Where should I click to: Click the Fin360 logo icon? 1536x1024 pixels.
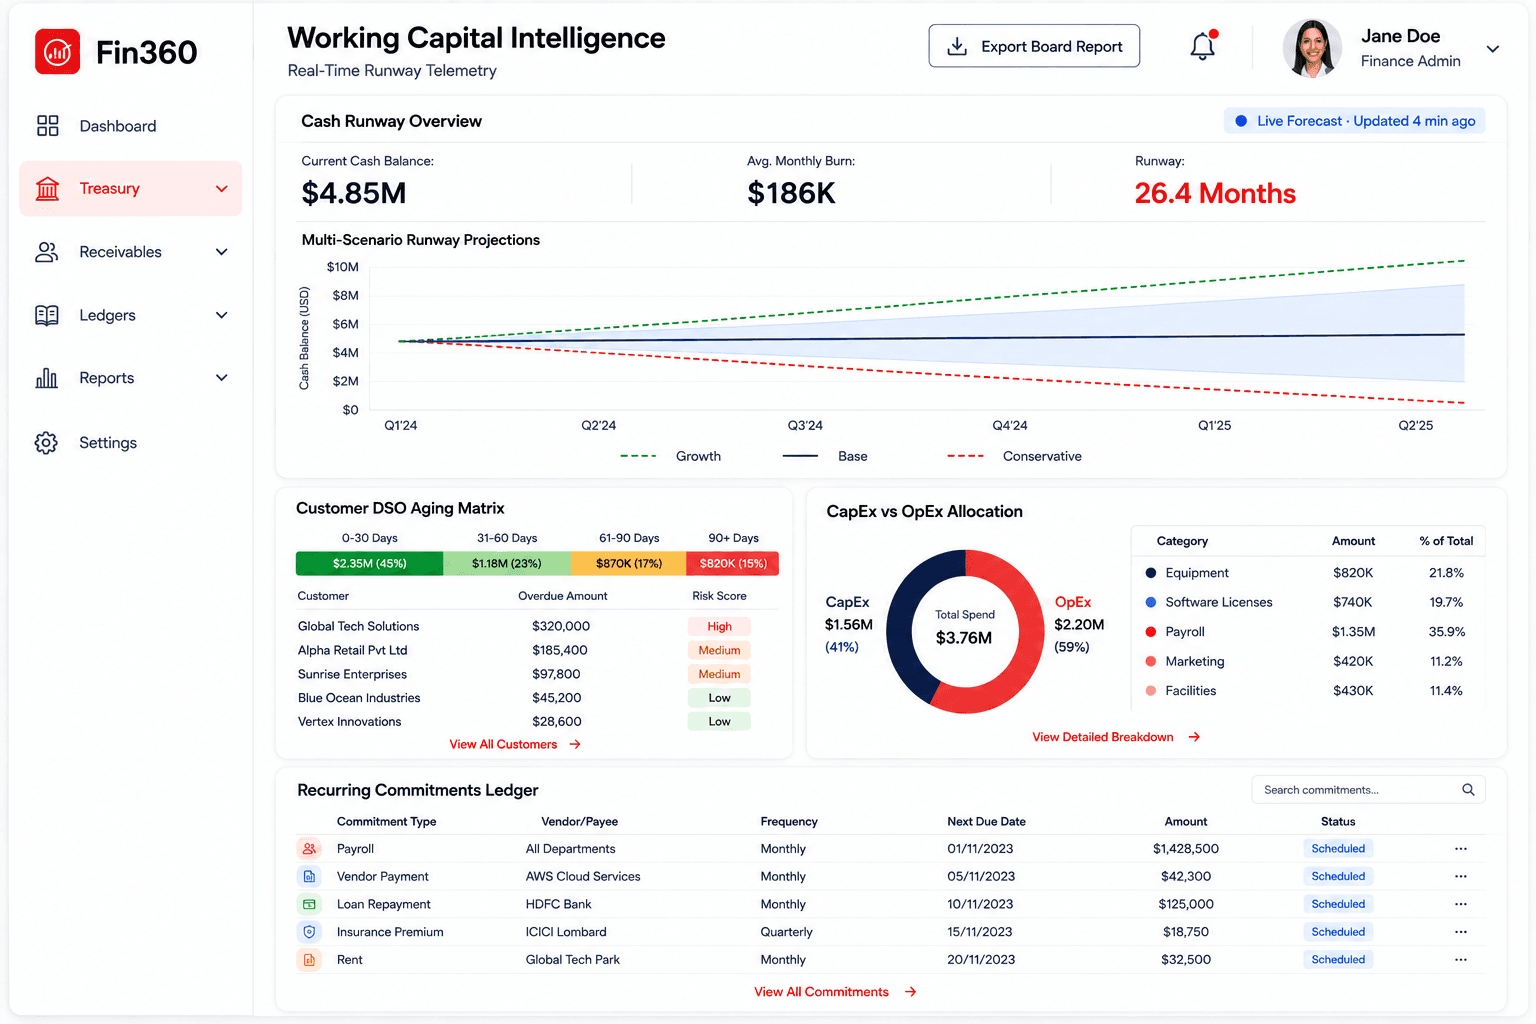tap(57, 51)
